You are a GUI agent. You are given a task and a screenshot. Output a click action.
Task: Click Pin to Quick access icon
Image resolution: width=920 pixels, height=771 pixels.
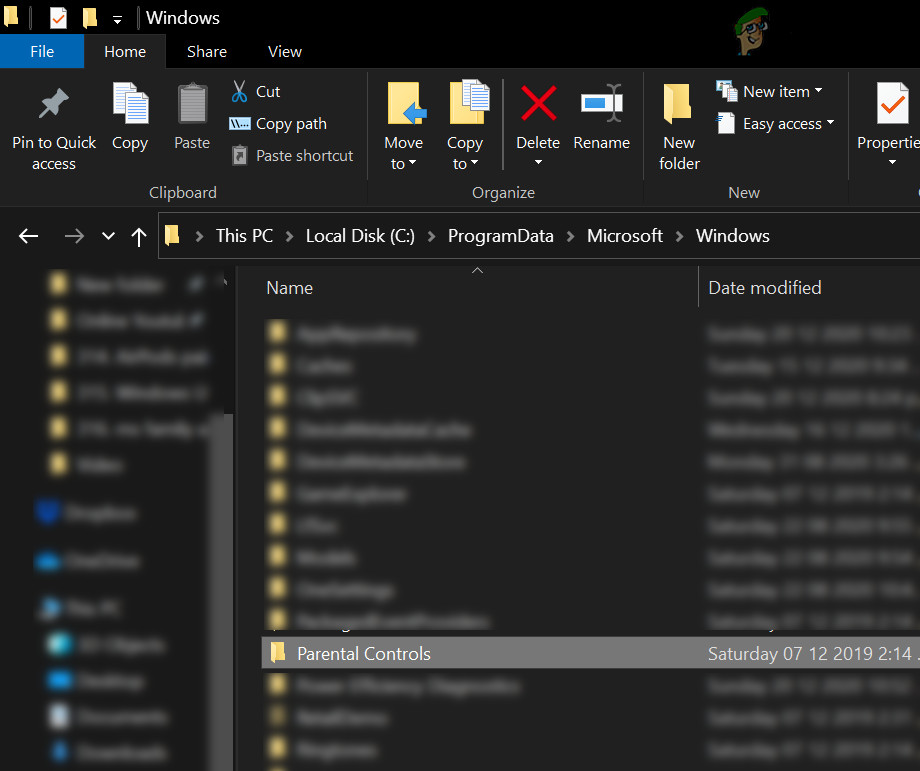tap(53, 104)
